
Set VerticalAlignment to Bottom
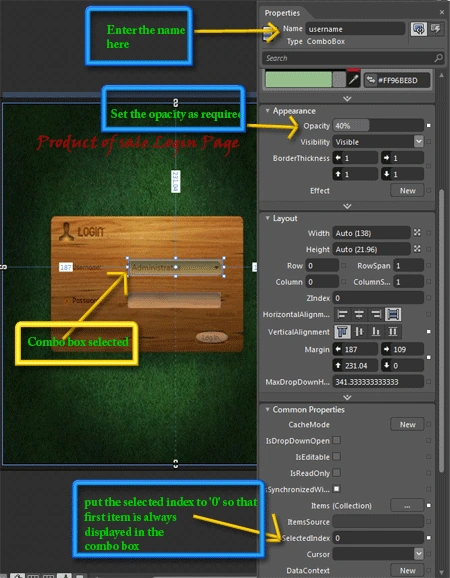point(376,332)
